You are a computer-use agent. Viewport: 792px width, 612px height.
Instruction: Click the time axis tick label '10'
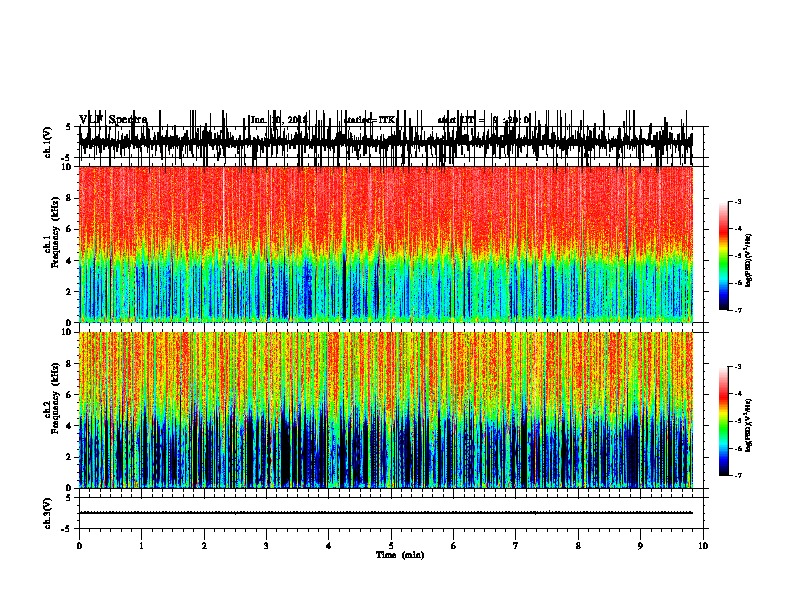pos(703,546)
